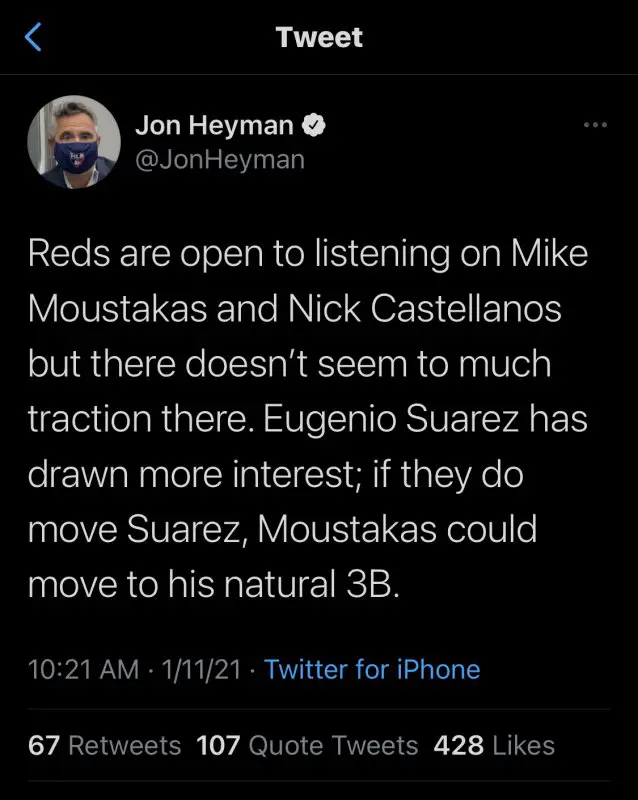Open the three-dot more options menu
638x800 pixels.
tap(595, 125)
